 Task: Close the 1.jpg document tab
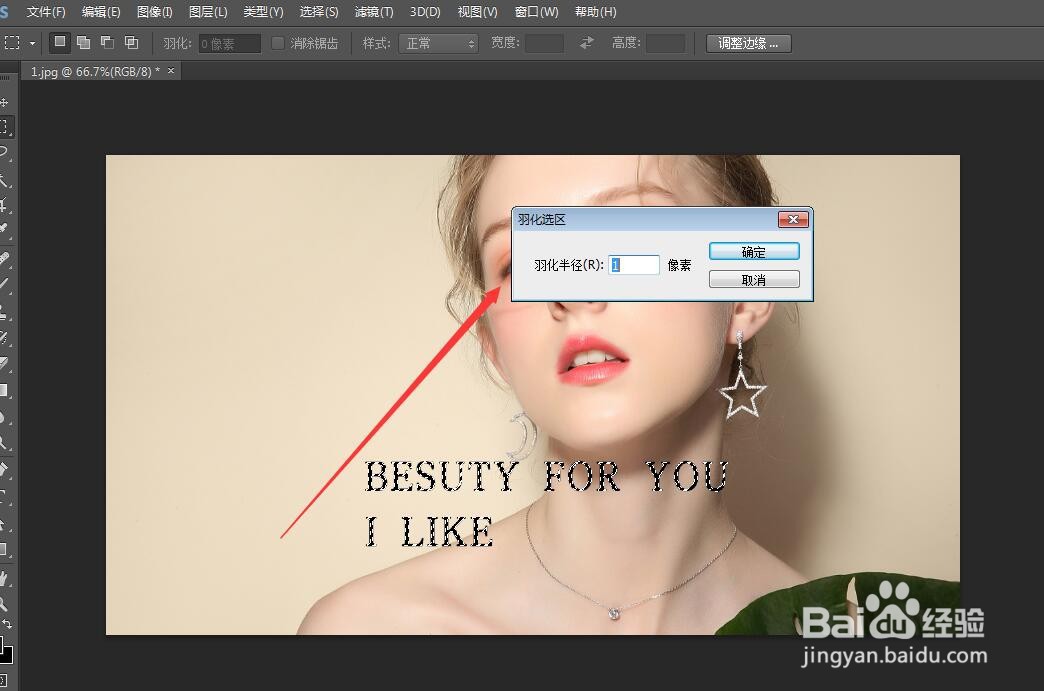(171, 71)
